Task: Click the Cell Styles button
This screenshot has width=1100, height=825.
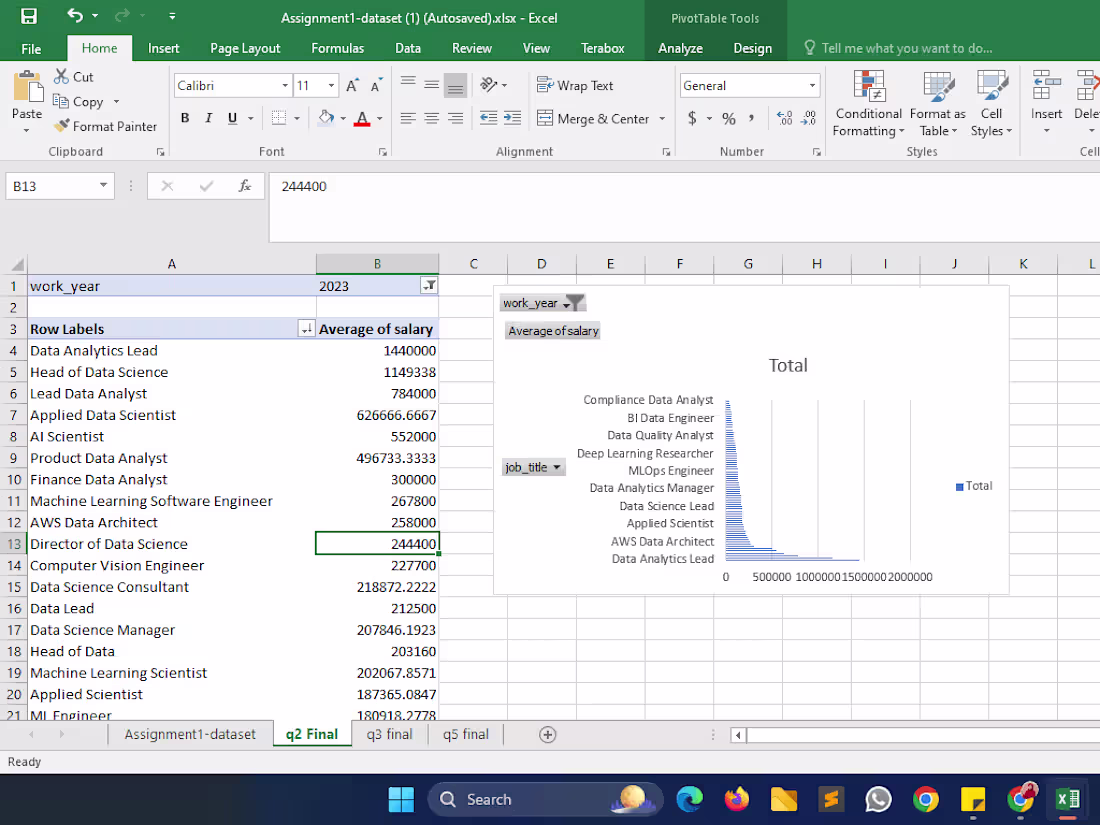Action: click(x=991, y=104)
